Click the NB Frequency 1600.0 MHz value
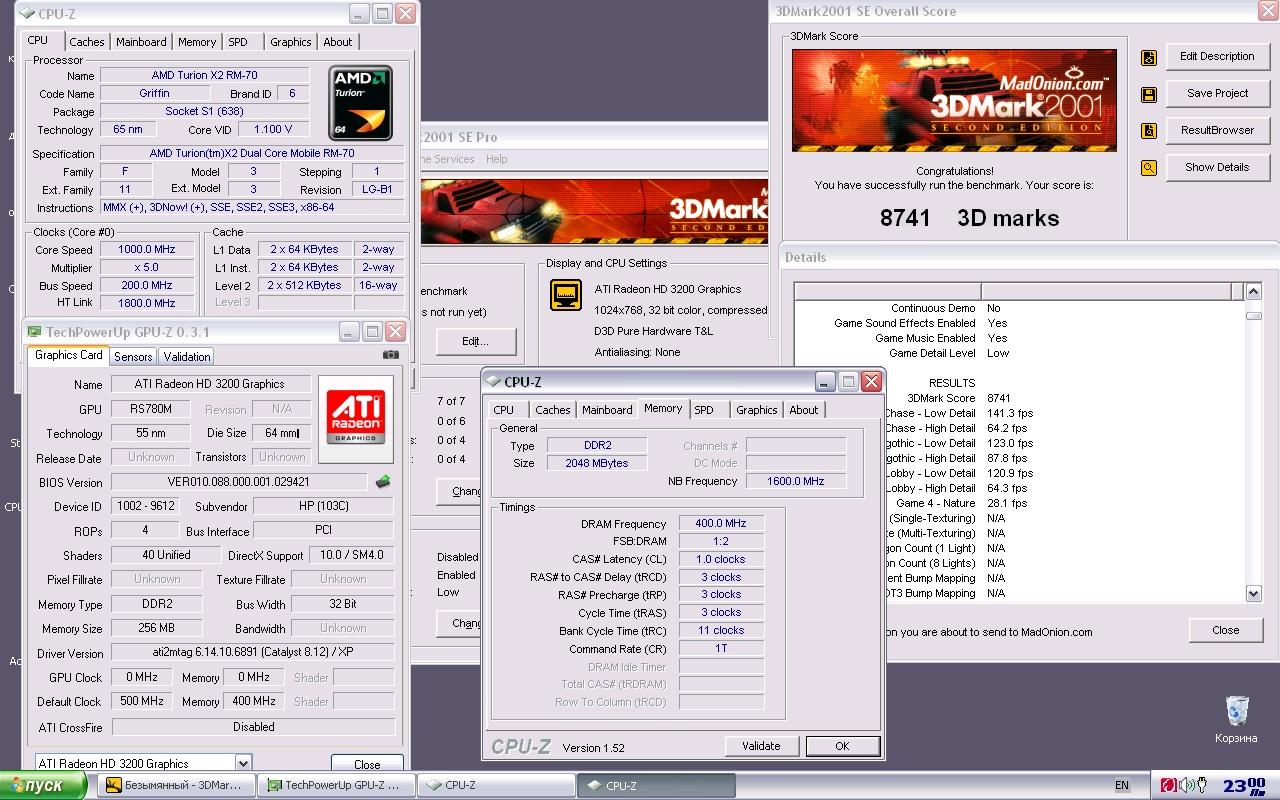 point(796,481)
